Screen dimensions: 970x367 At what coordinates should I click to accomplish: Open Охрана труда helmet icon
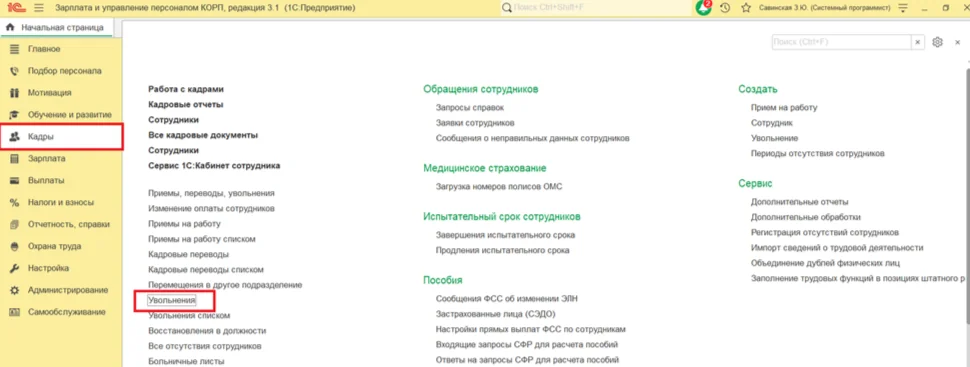pyautogui.click(x=15, y=246)
